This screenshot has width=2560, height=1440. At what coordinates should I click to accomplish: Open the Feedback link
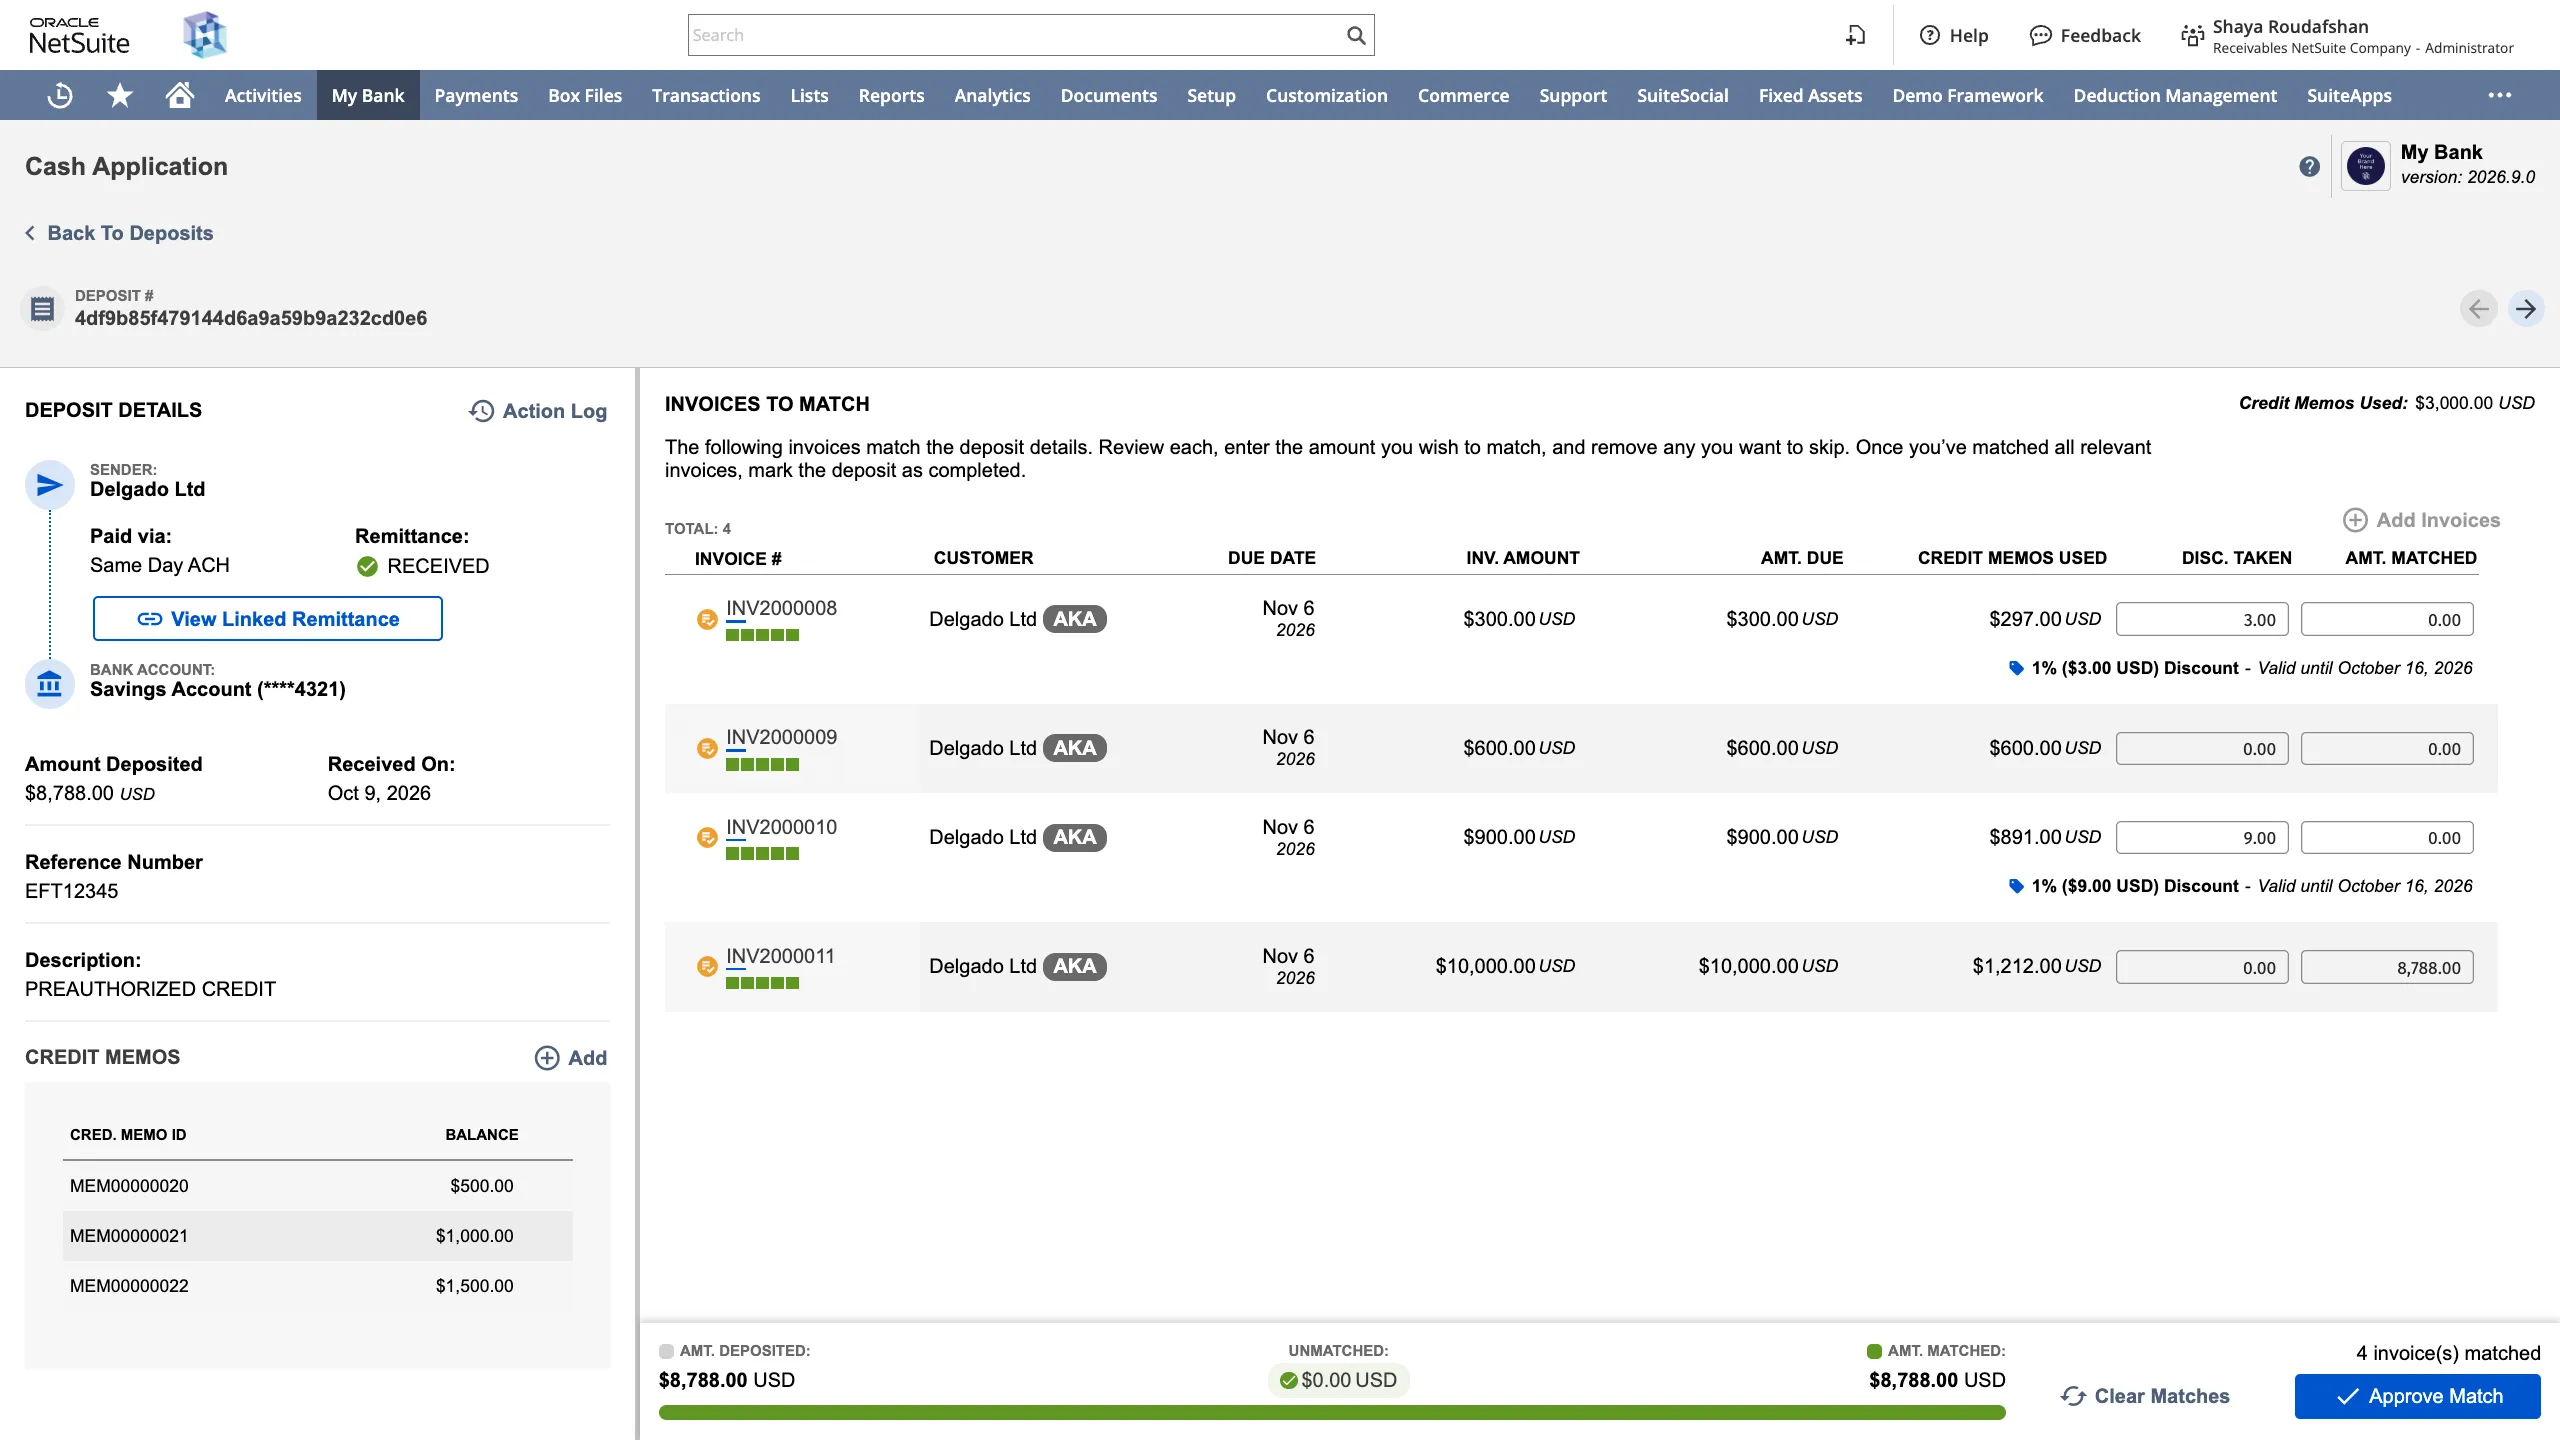2085,35
